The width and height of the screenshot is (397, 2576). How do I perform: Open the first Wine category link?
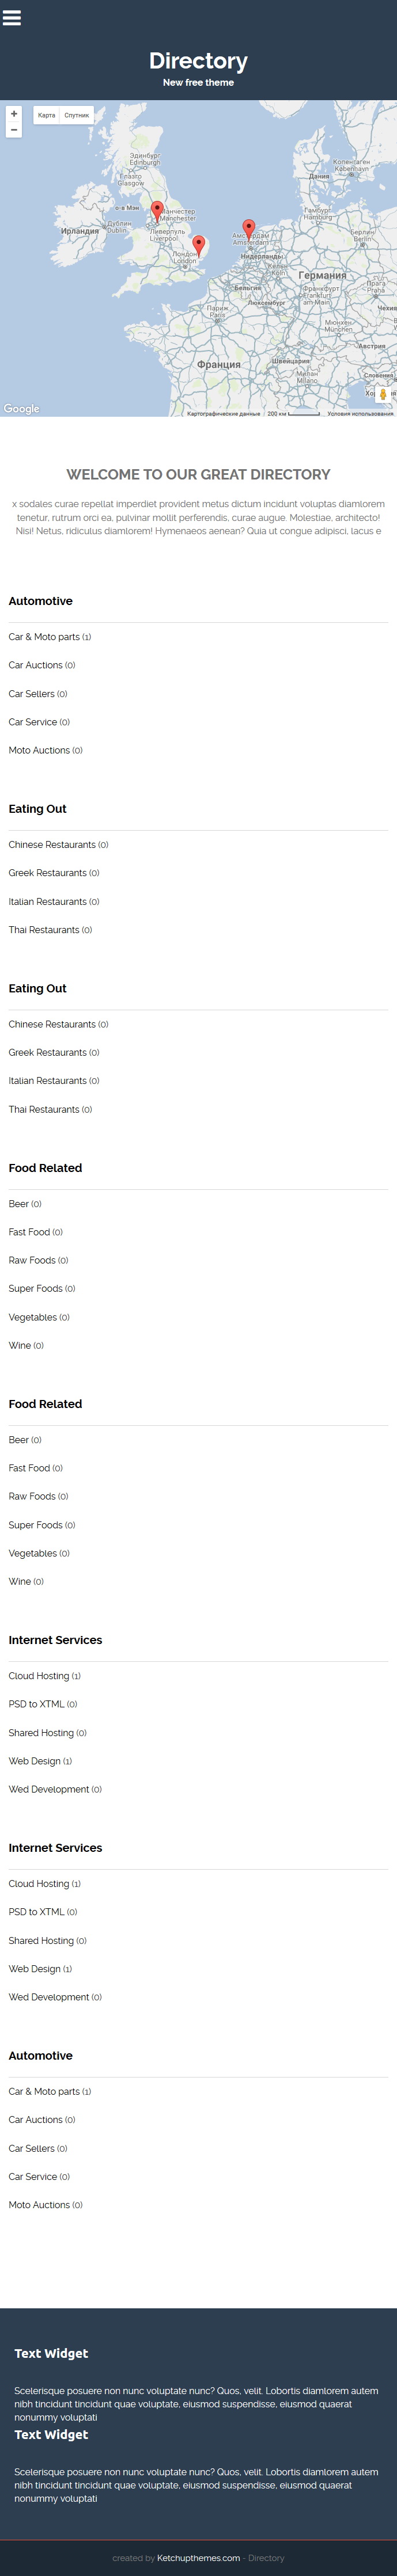pos(20,1345)
